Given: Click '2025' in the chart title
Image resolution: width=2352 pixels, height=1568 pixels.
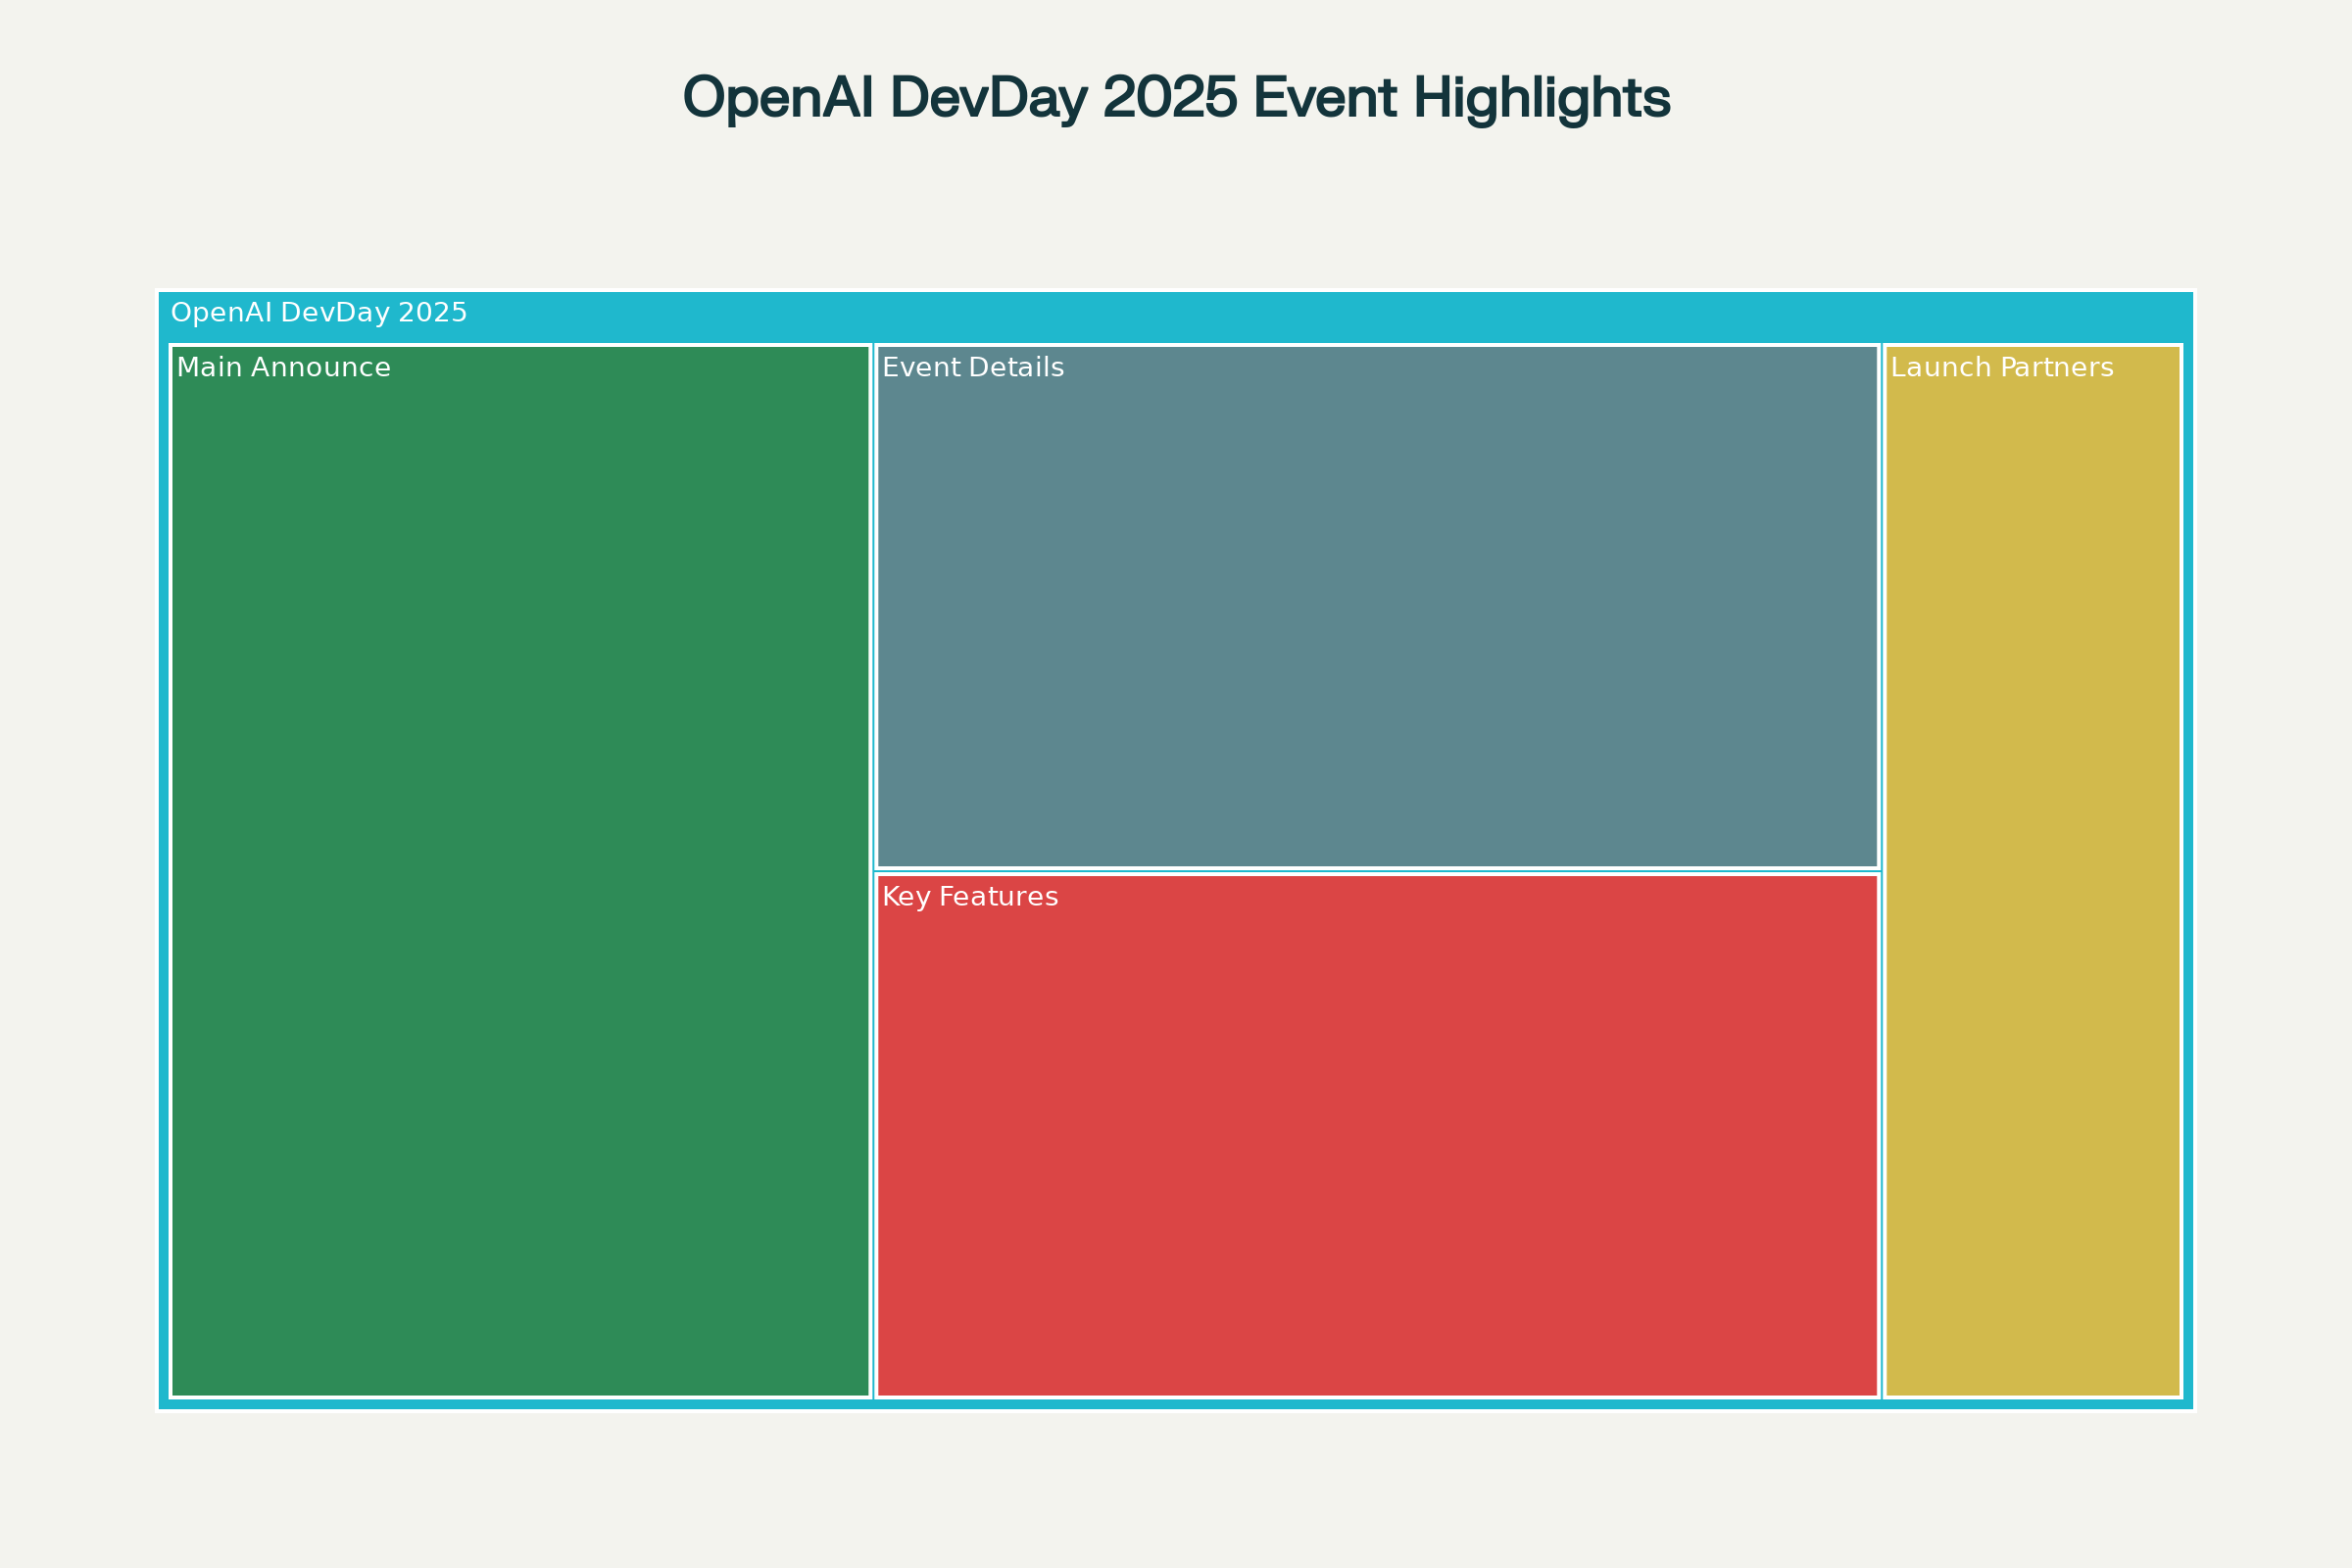Looking at the screenshot, I should (x=1170, y=98).
